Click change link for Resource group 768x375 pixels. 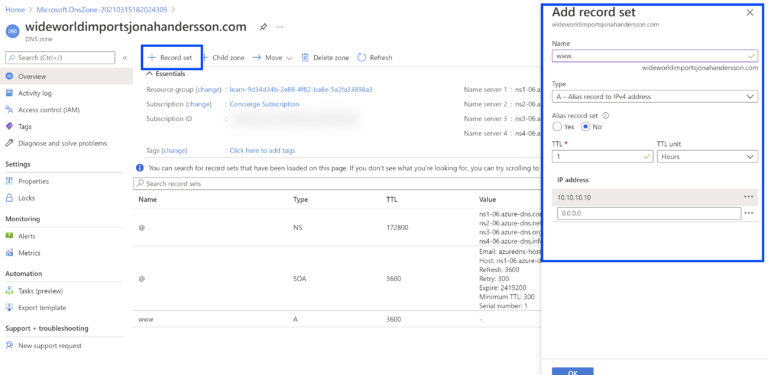(x=209, y=90)
